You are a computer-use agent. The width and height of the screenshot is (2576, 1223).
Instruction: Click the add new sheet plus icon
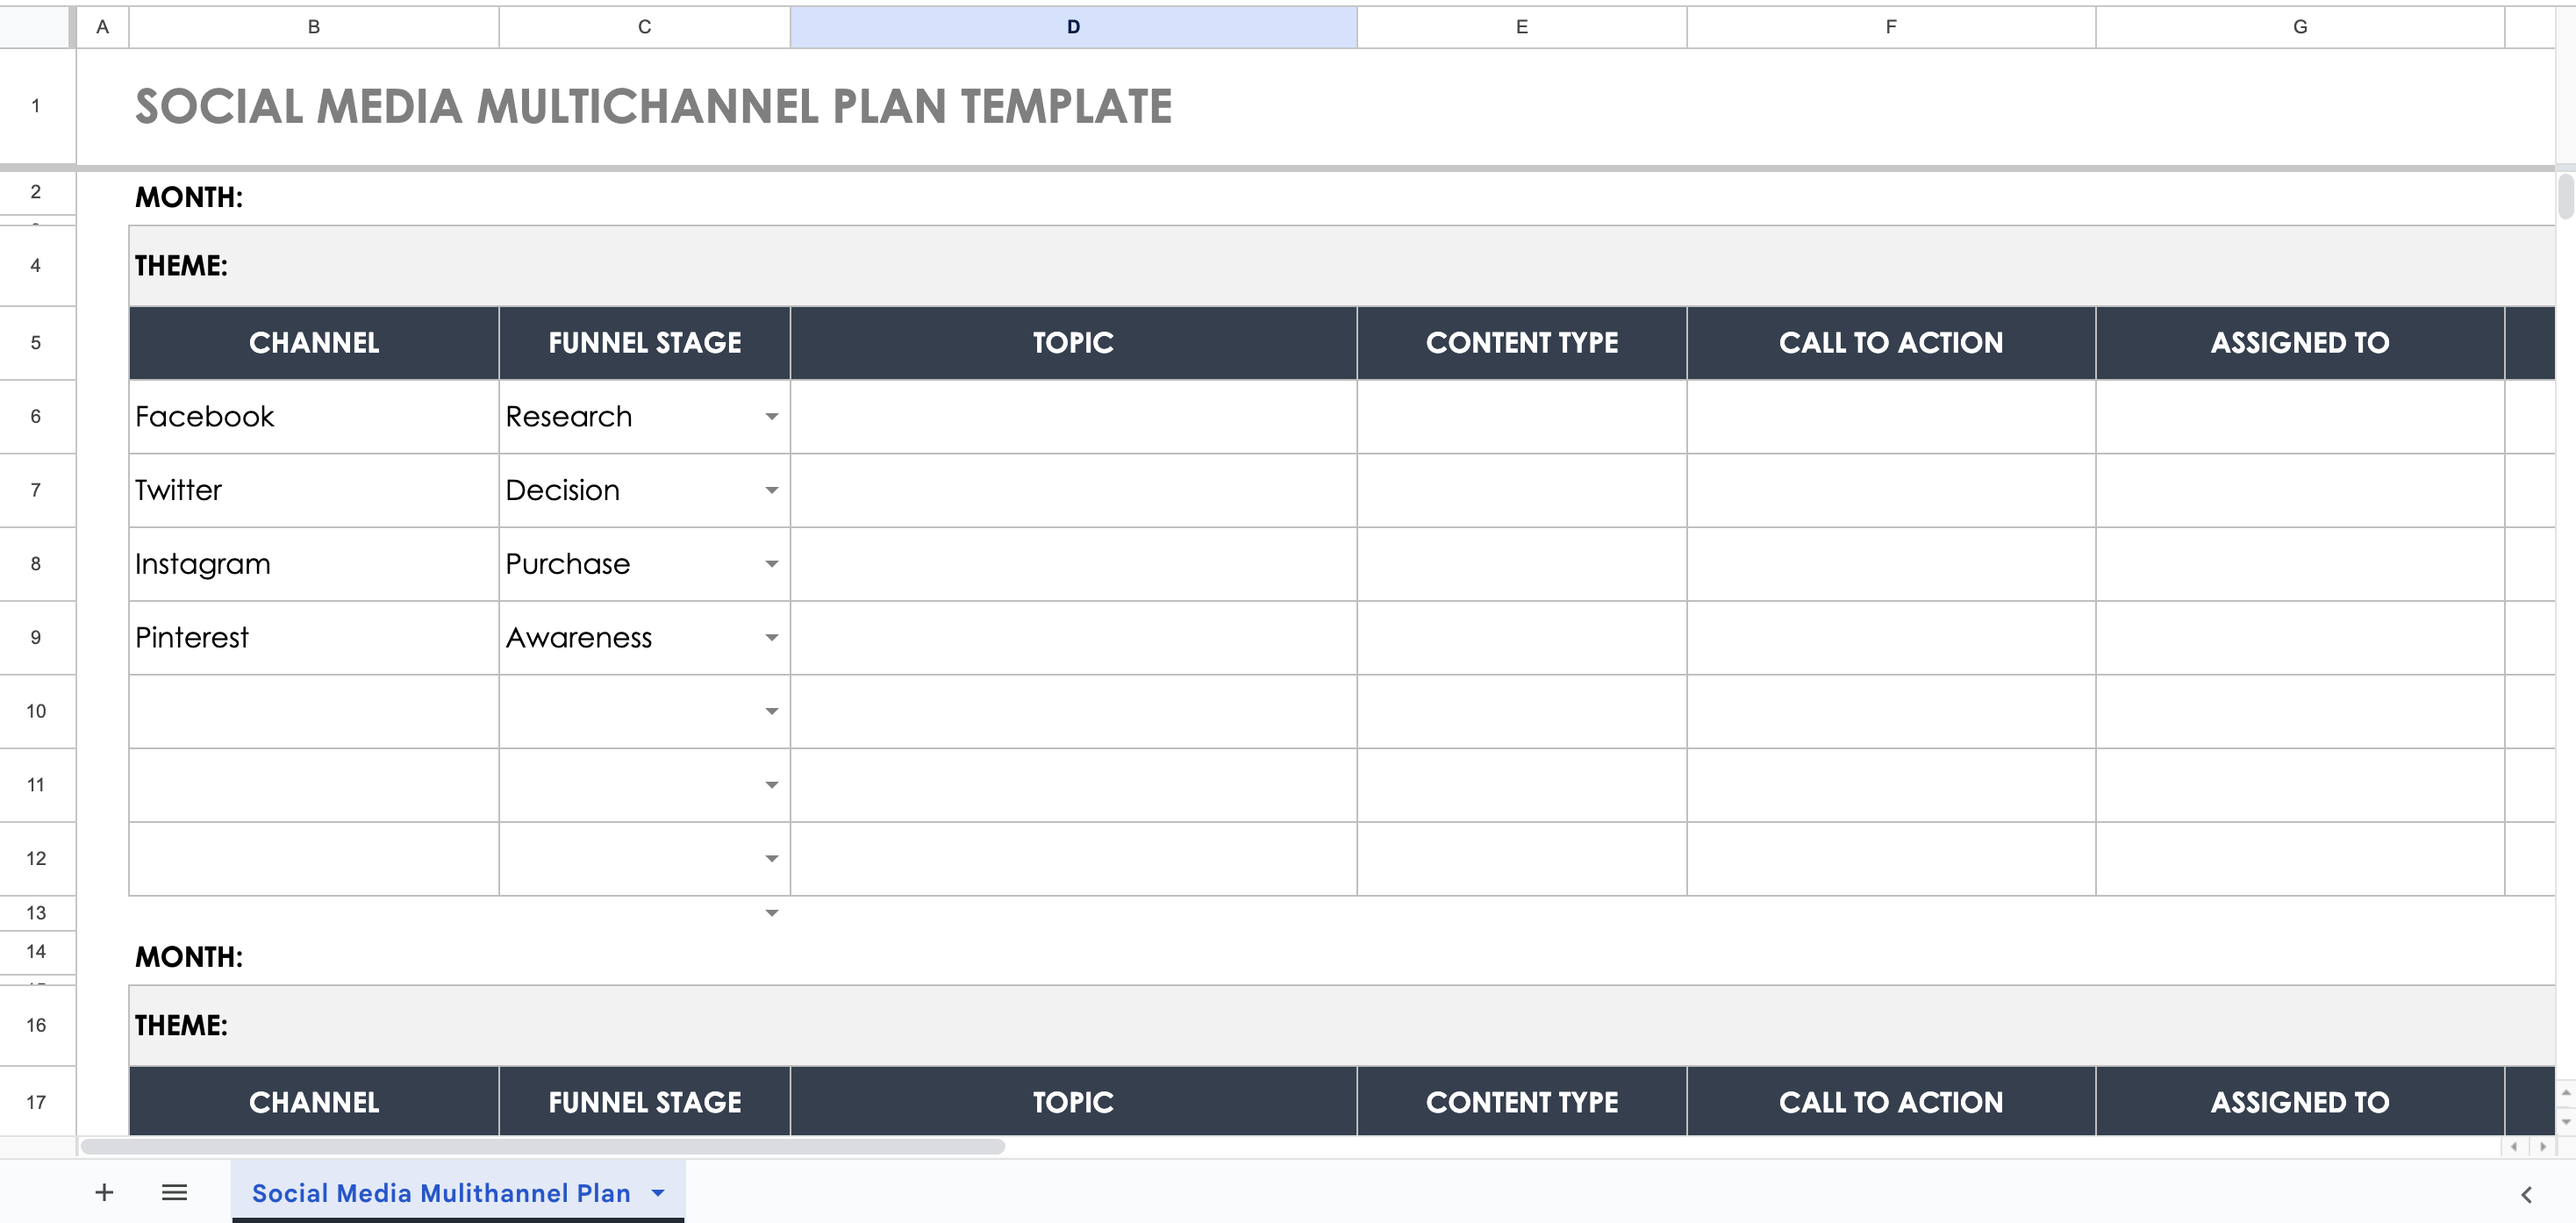[x=104, y=1192]
